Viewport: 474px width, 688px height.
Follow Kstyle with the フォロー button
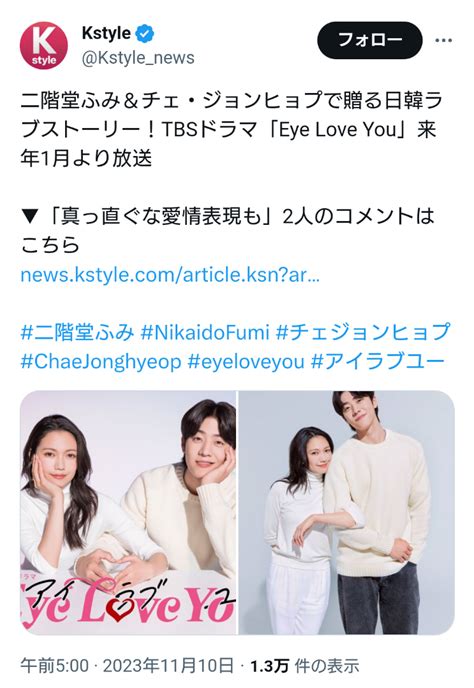click(x=370, y=40)
